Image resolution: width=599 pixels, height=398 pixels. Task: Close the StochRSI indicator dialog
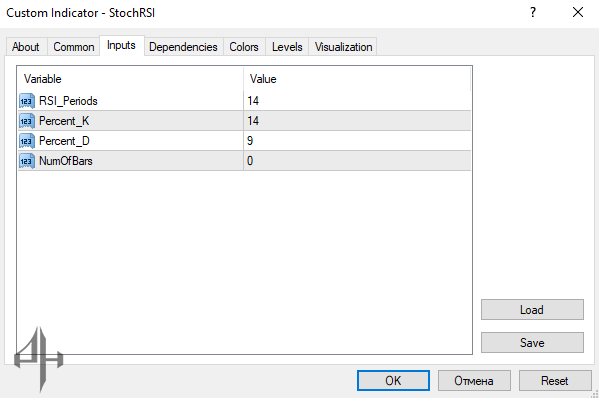pos(578,13)
